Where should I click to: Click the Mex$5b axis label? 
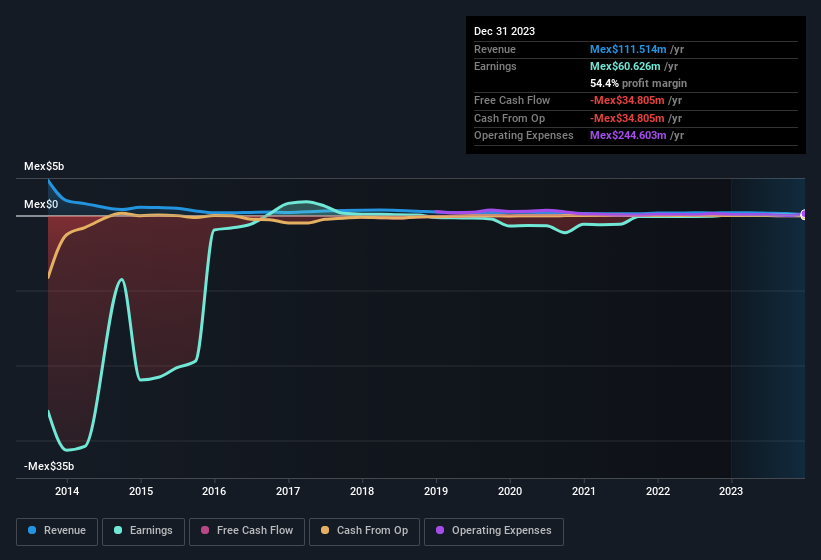(x=44, y=166)
